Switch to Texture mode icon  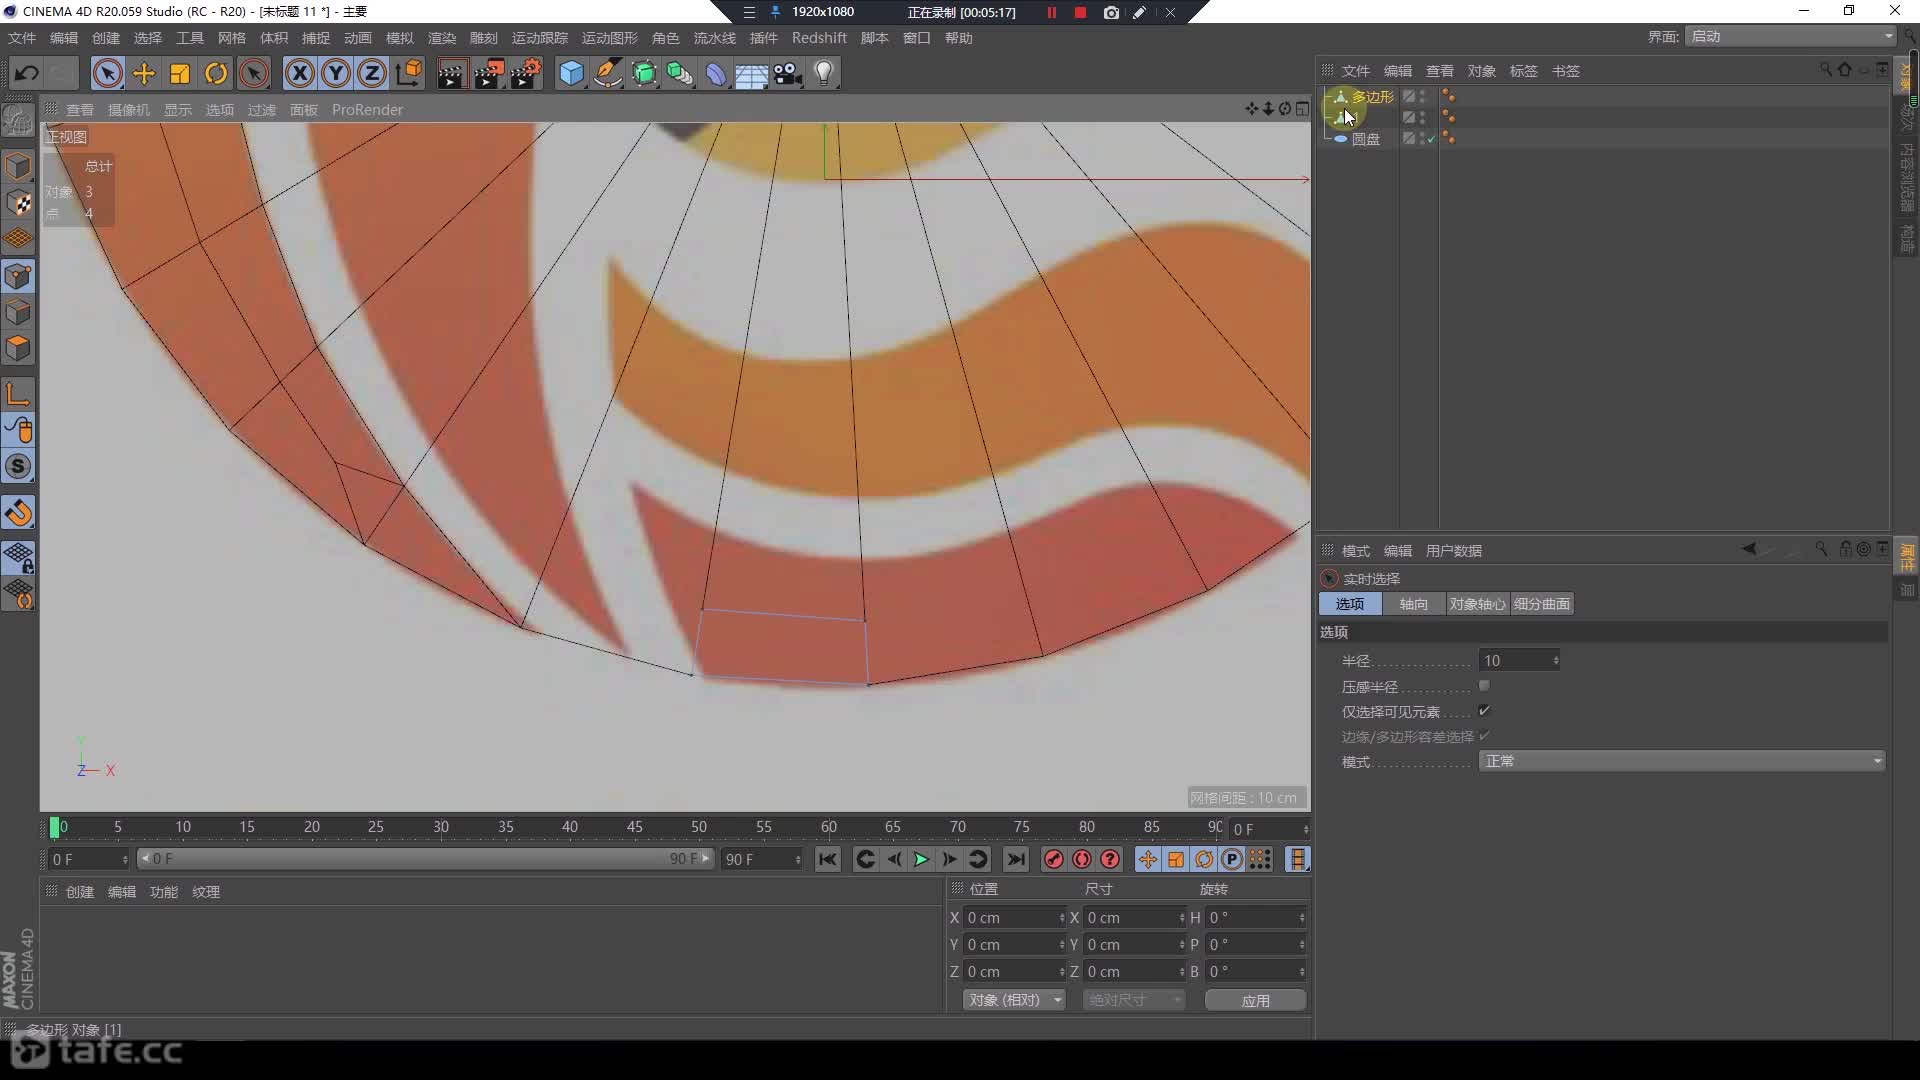(18, 202)
